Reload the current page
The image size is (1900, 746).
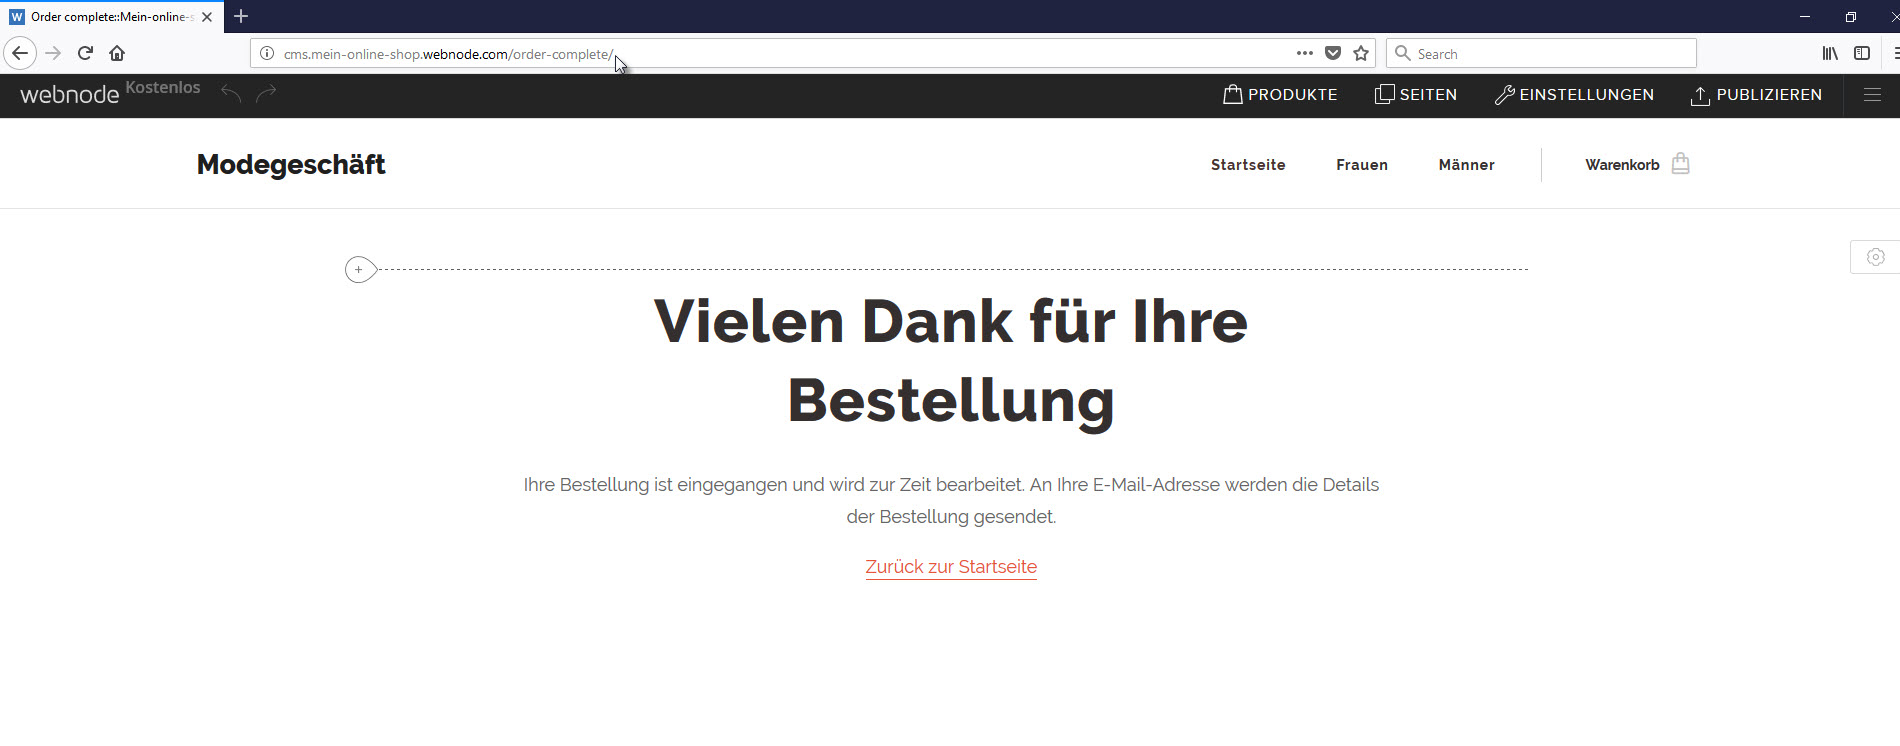tap(85, 53)
